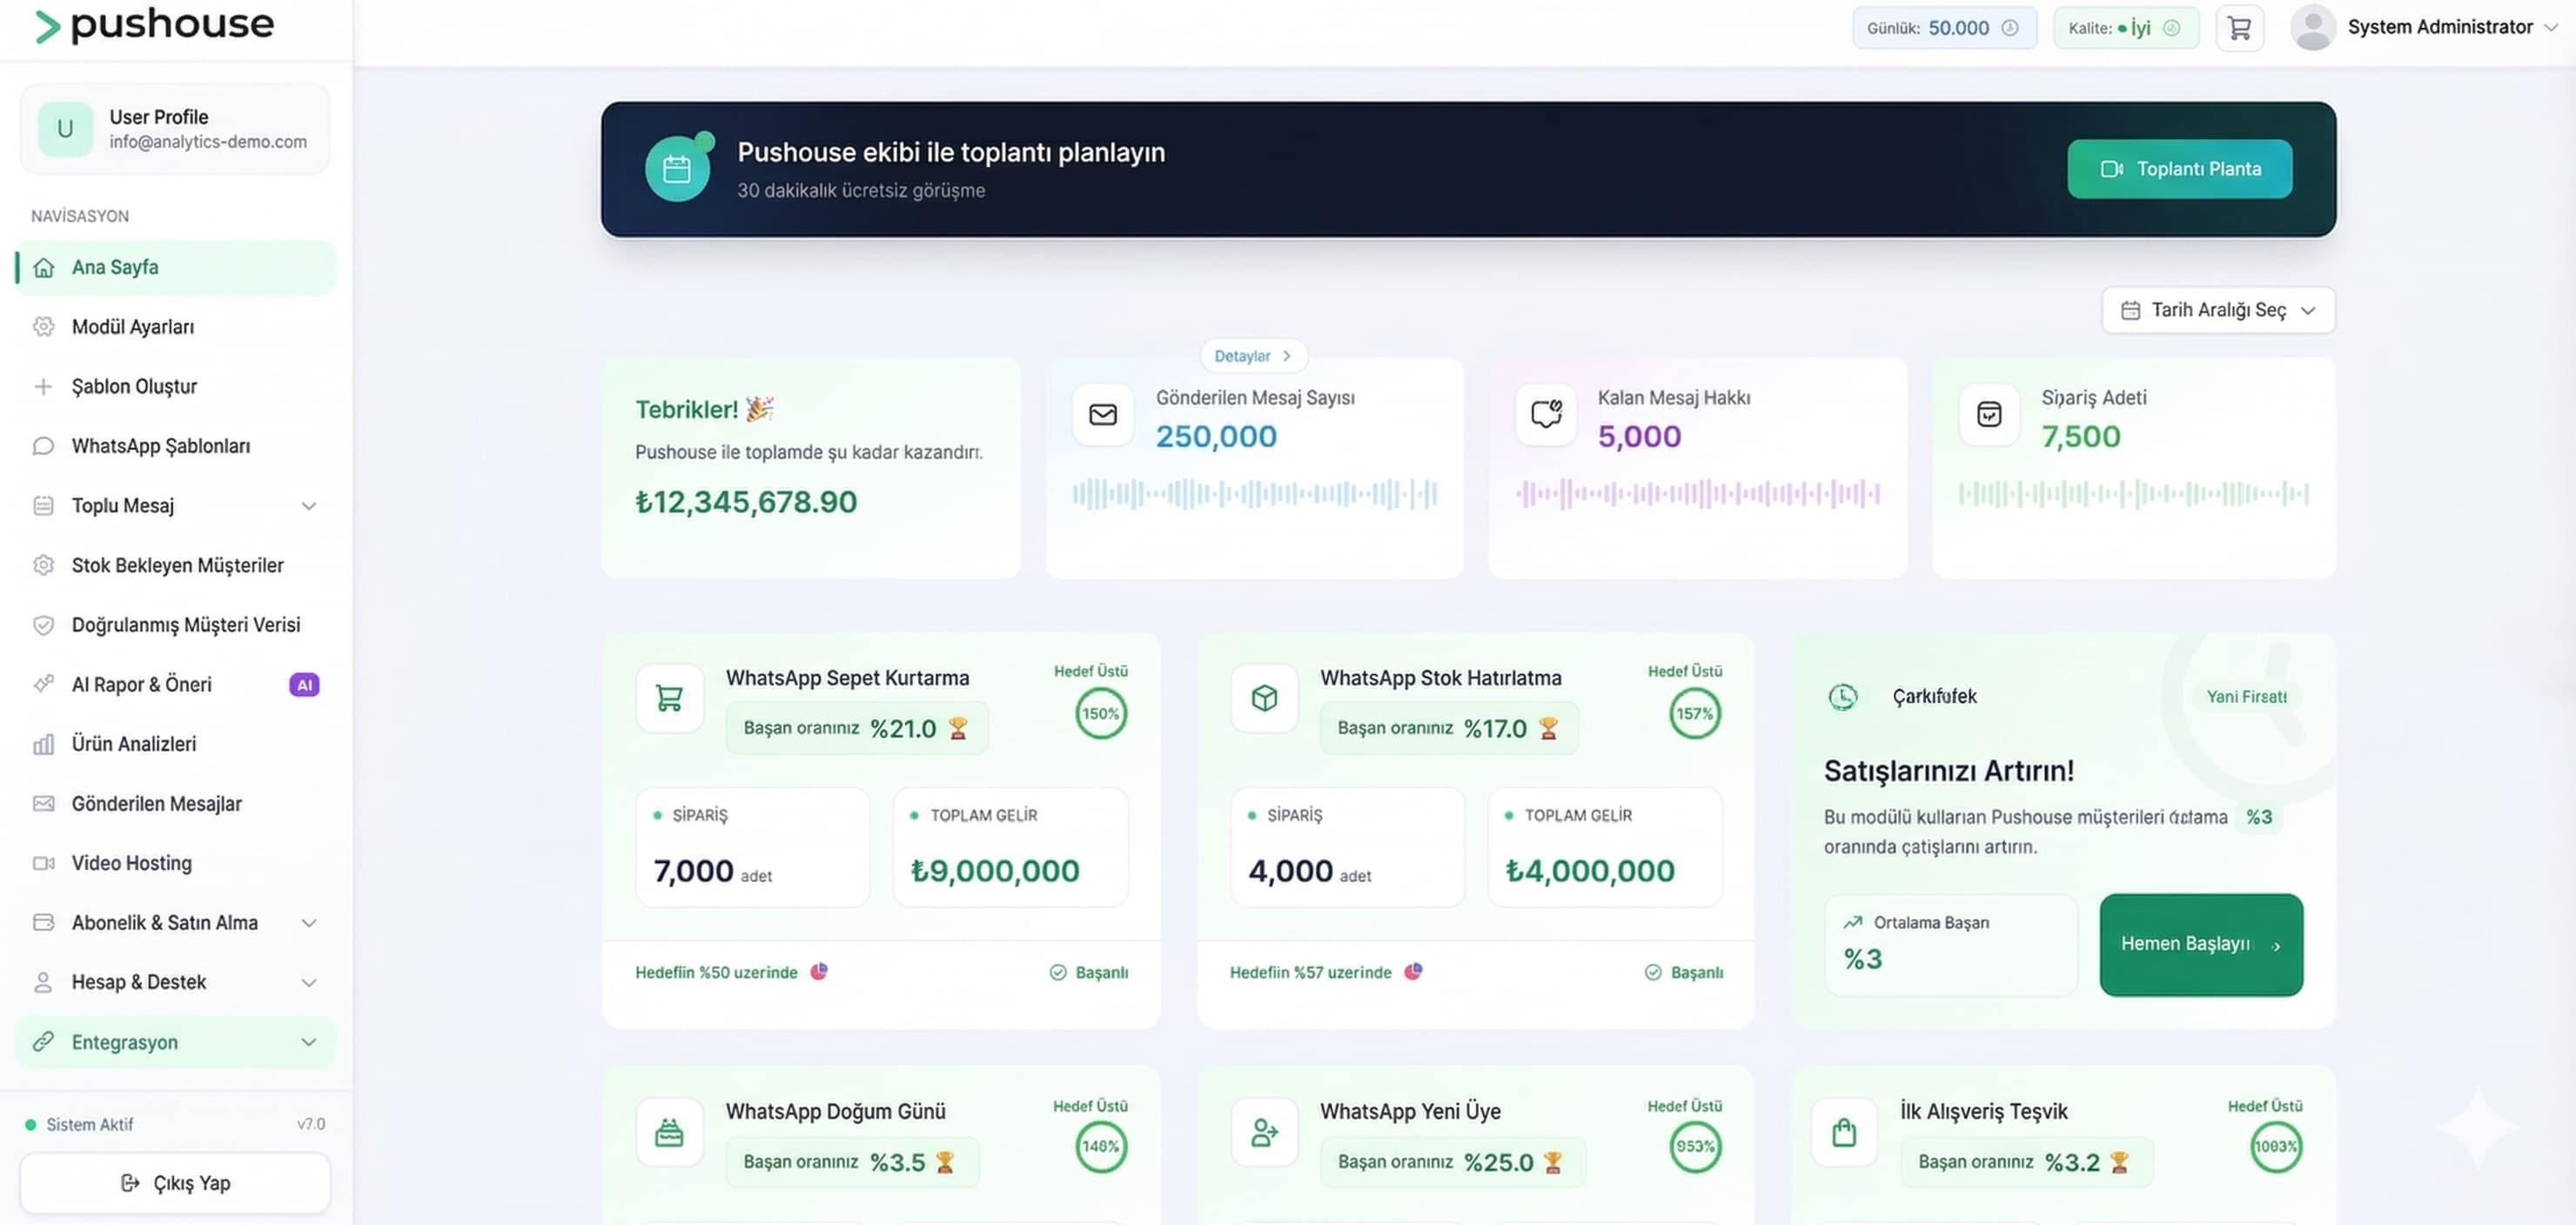Open the System Administrator account menu
The height and width of the screenshot is (1225, 2576).
point(2443,27)
